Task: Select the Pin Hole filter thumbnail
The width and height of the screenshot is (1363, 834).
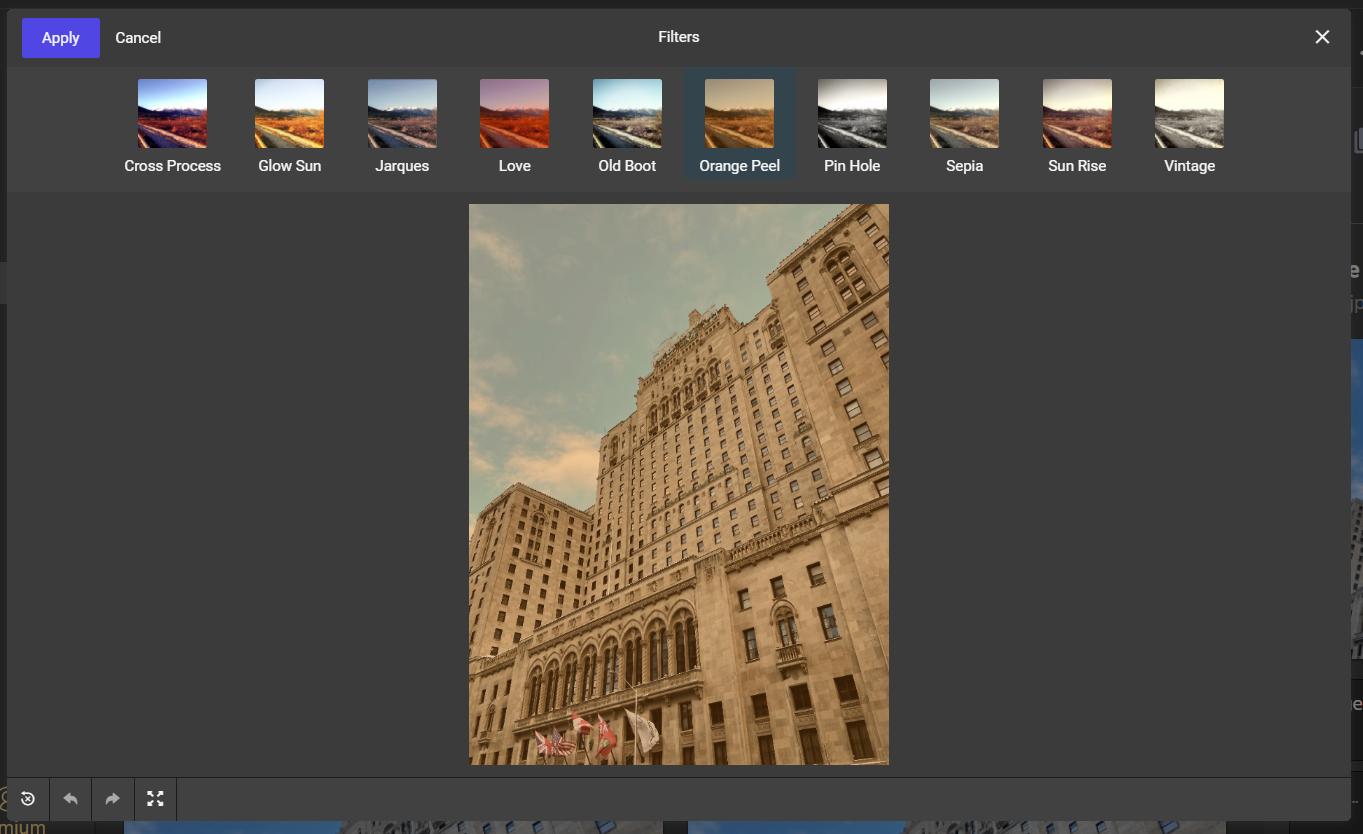Action: click(852, 114)
